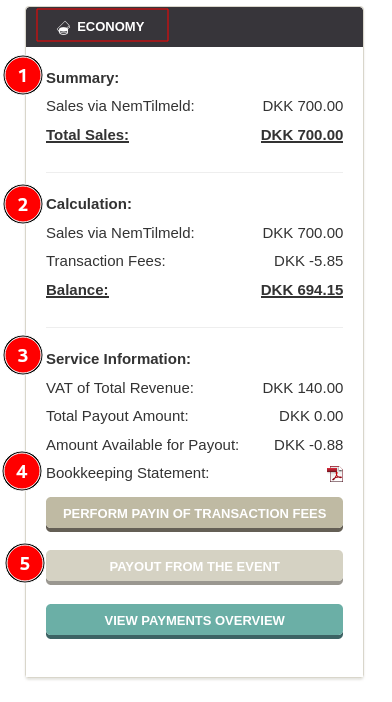Click red marker number 4
The width and height of the screenshot is (392, 702).
22,471
